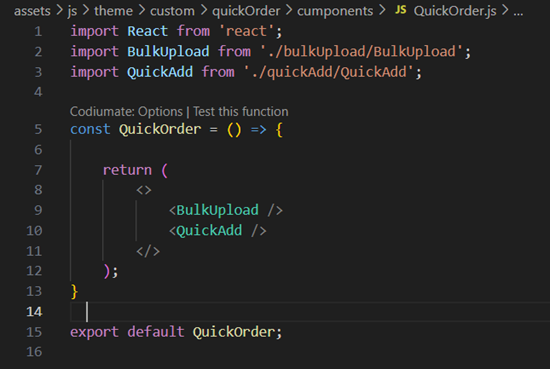Image resolution: width=550 pixels, height=369 pixels.
Task: Select the 'js' breadcrumb segment
Action: pos(72,11)
